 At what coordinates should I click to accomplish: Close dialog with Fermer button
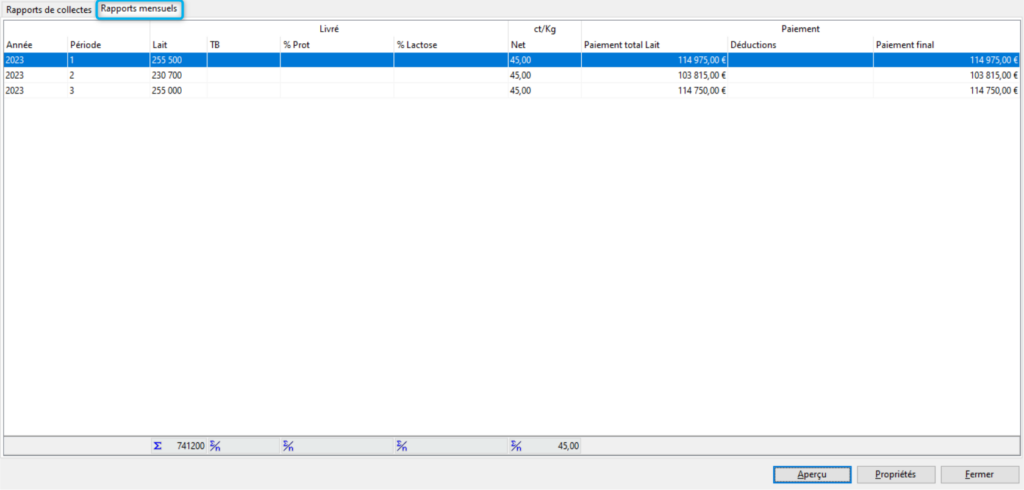[979, 474]
